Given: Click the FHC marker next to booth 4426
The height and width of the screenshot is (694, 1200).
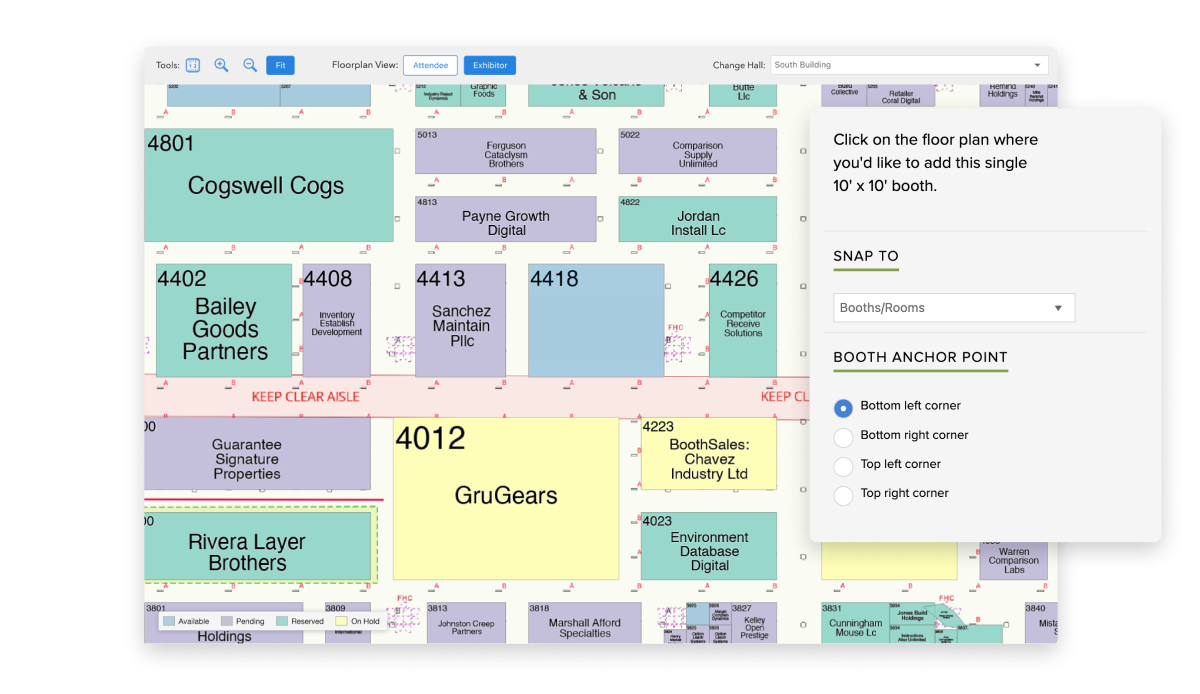Looking at the screenshot, I should pyautogui.click(x=677, y=328).
